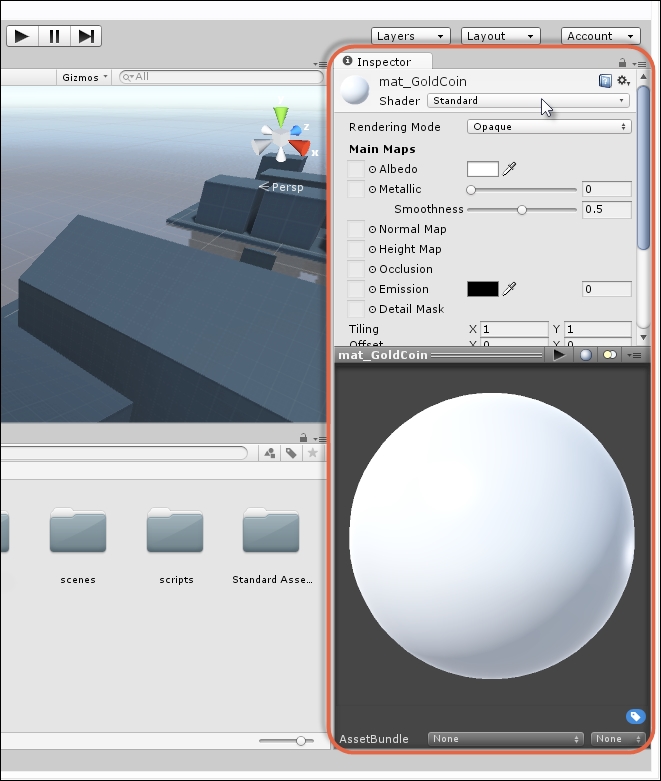Click the Normal Map texture slot

pos(356,229)
